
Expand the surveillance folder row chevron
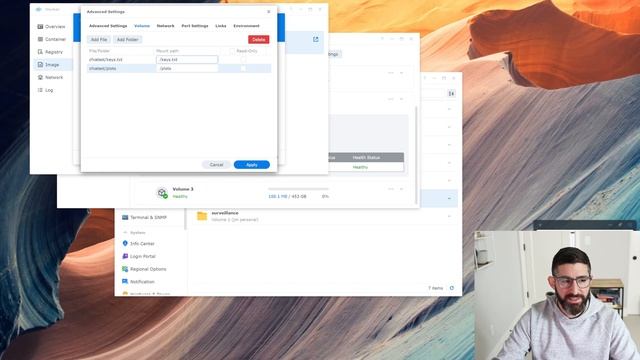449,216
